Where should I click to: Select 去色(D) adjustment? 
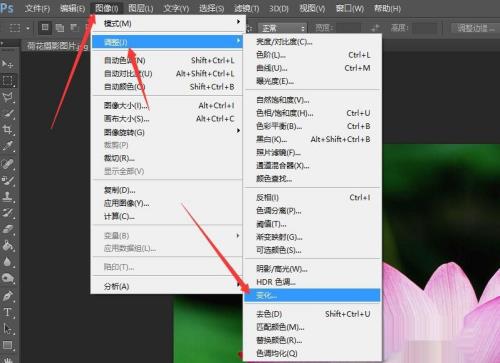coord(312,314)
